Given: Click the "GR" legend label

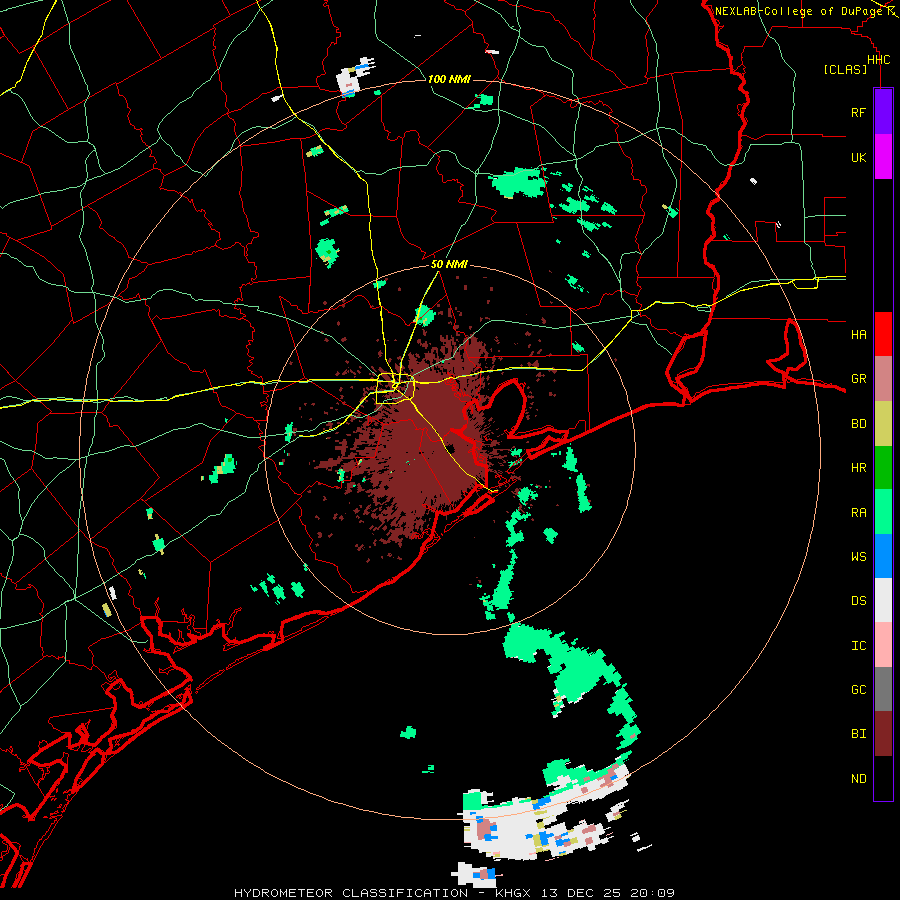Looking at the screenshot, I should 858,379.
